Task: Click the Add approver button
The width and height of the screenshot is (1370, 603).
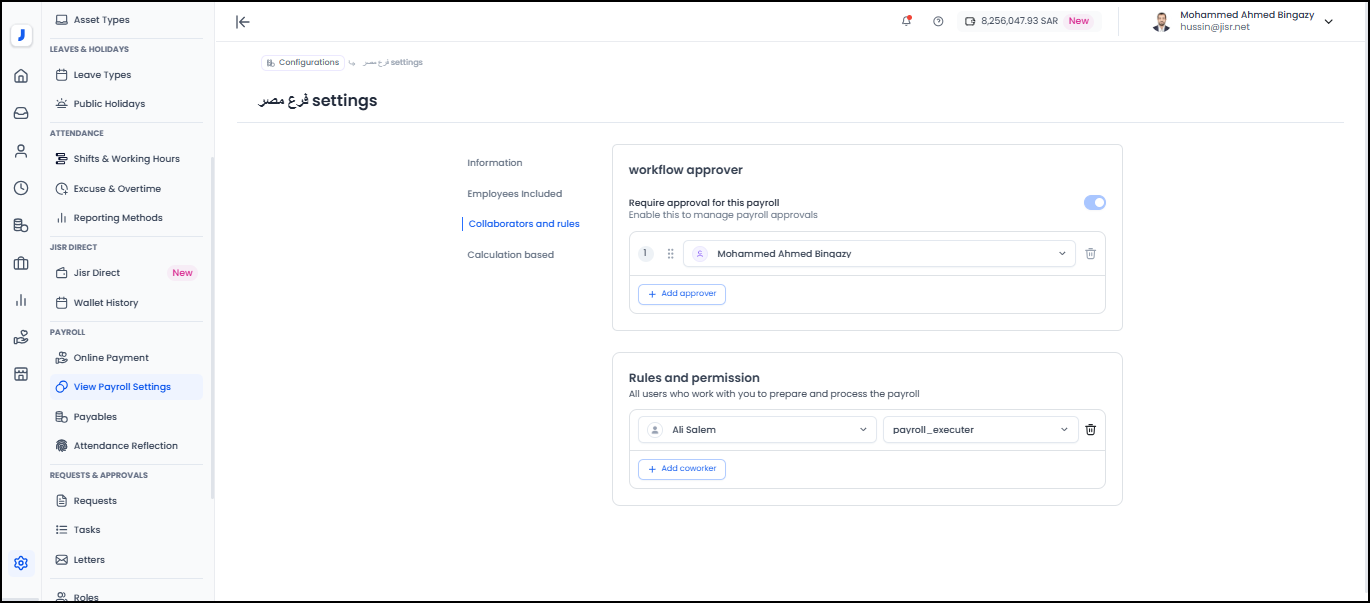Action: [x=682, y=294]
